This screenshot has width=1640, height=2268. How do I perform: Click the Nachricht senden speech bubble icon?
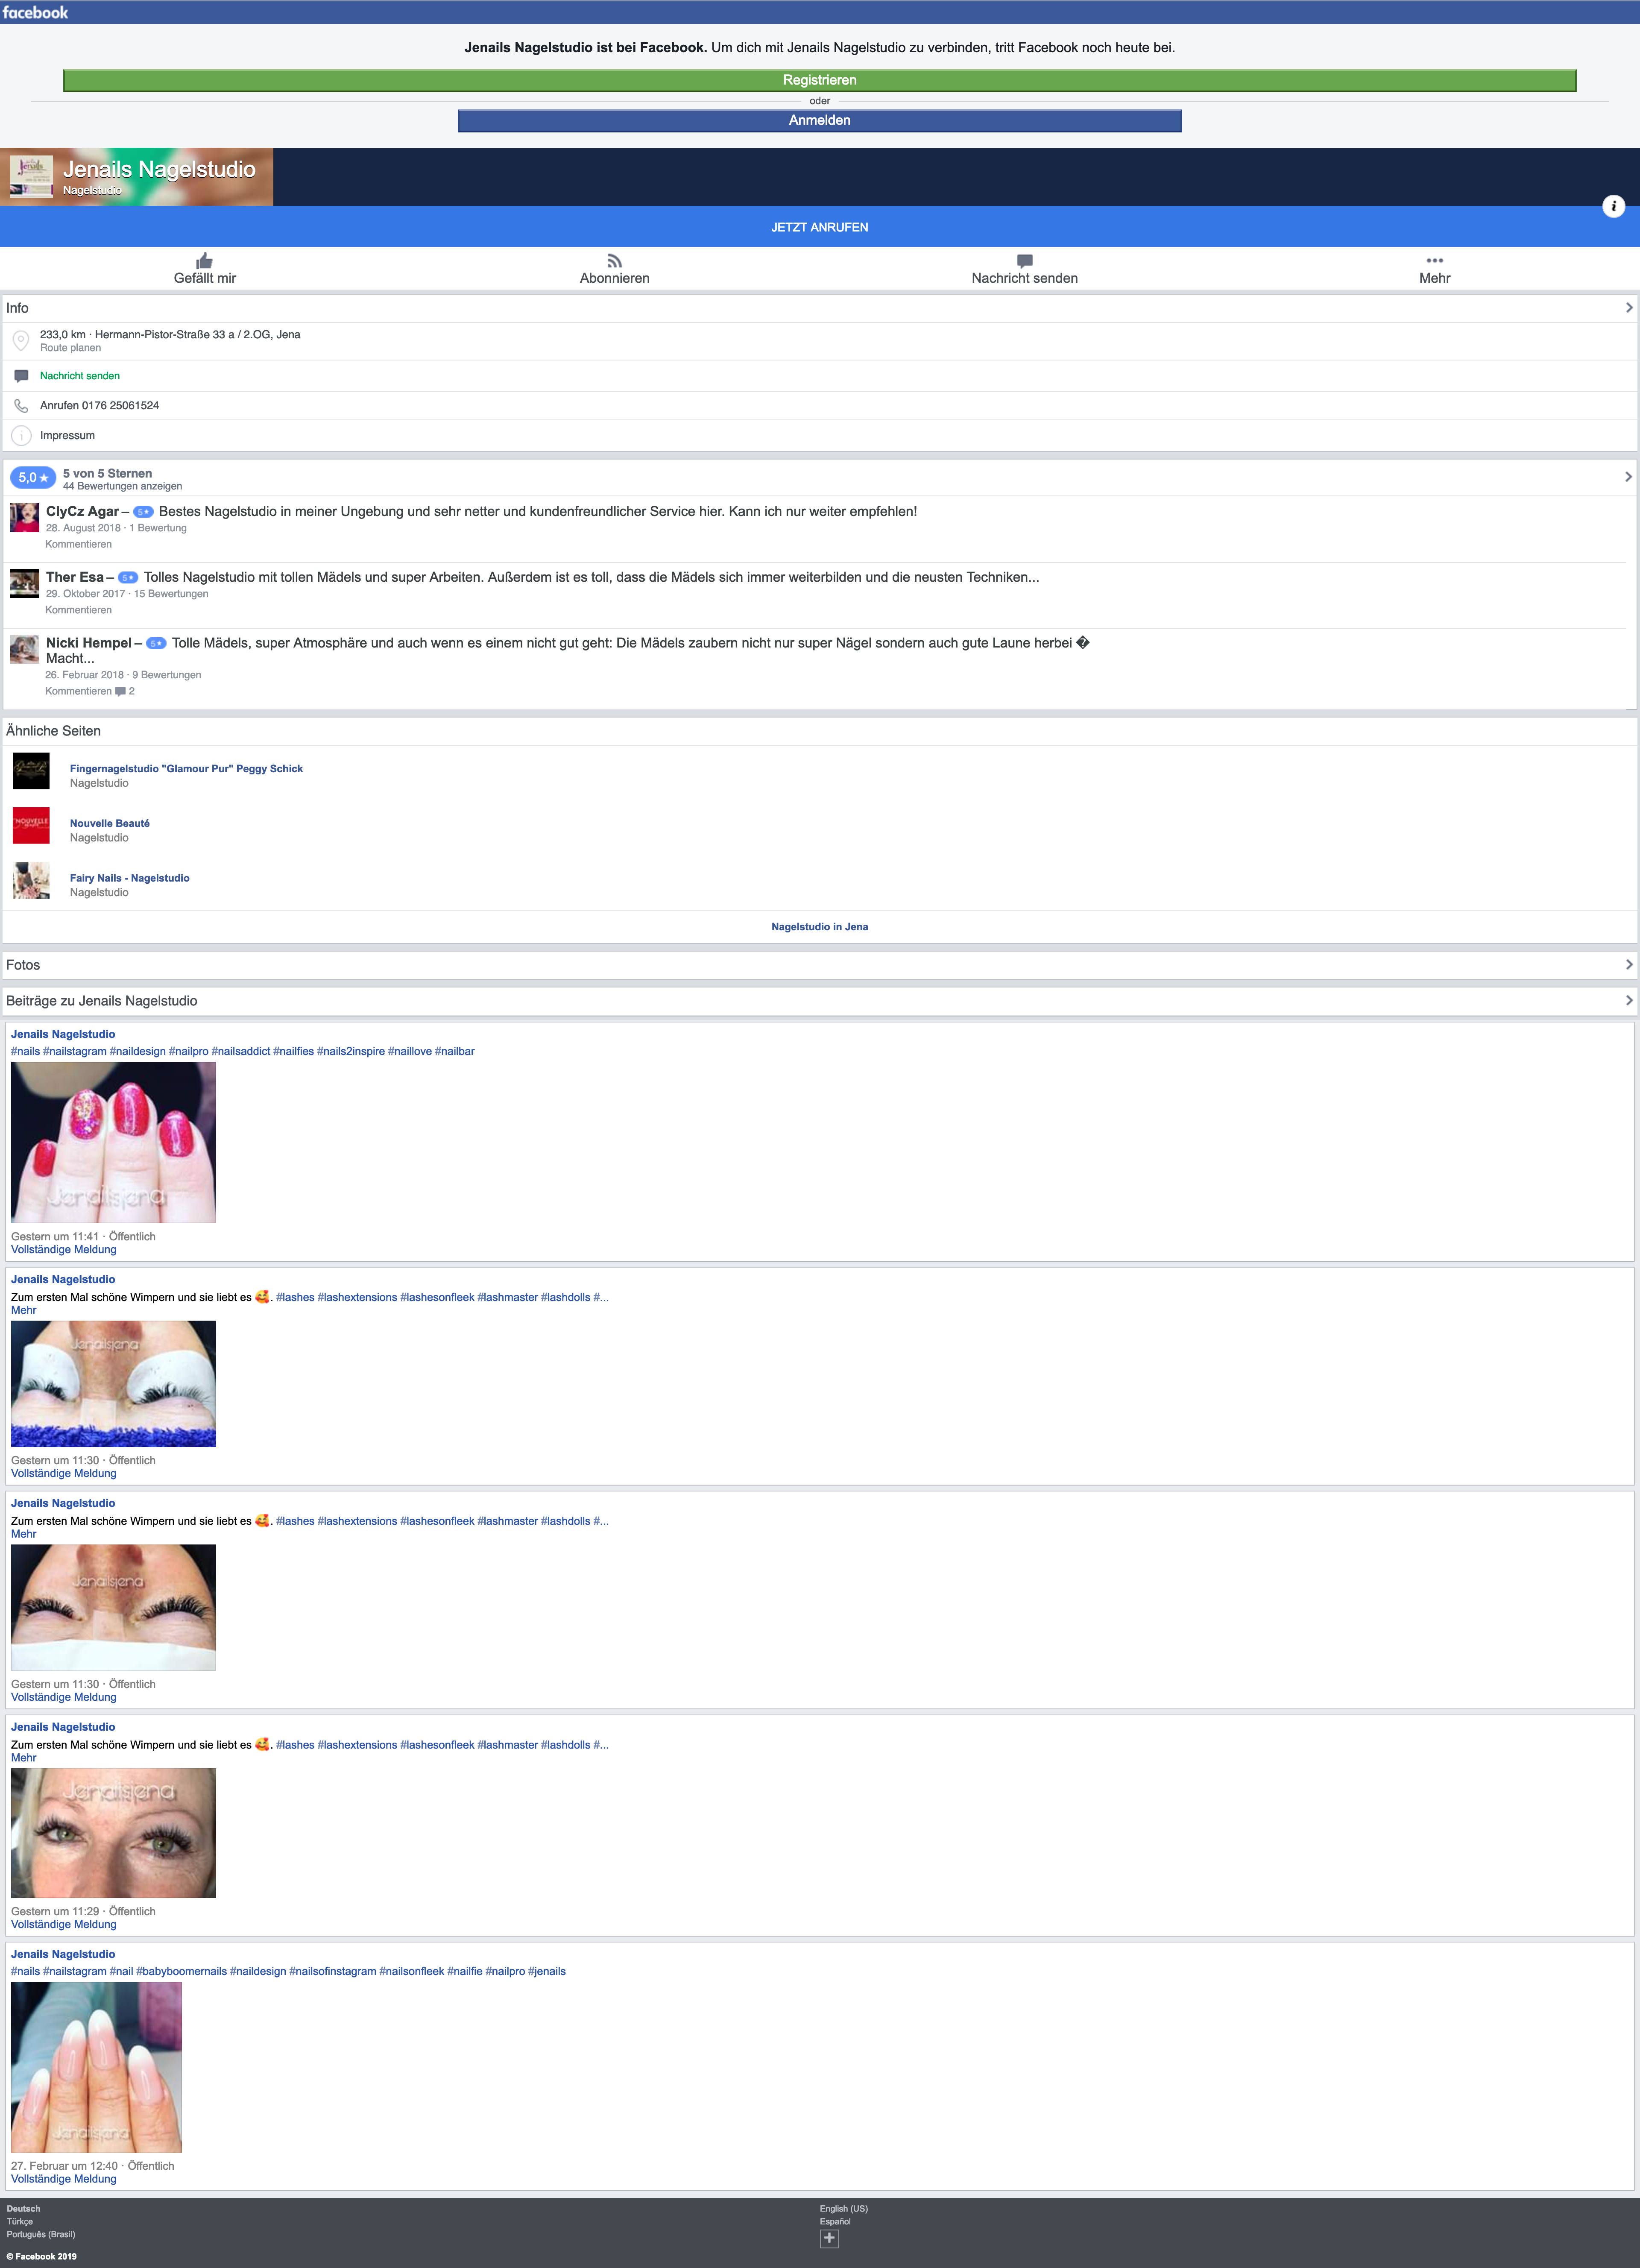tap(1024, 261)
